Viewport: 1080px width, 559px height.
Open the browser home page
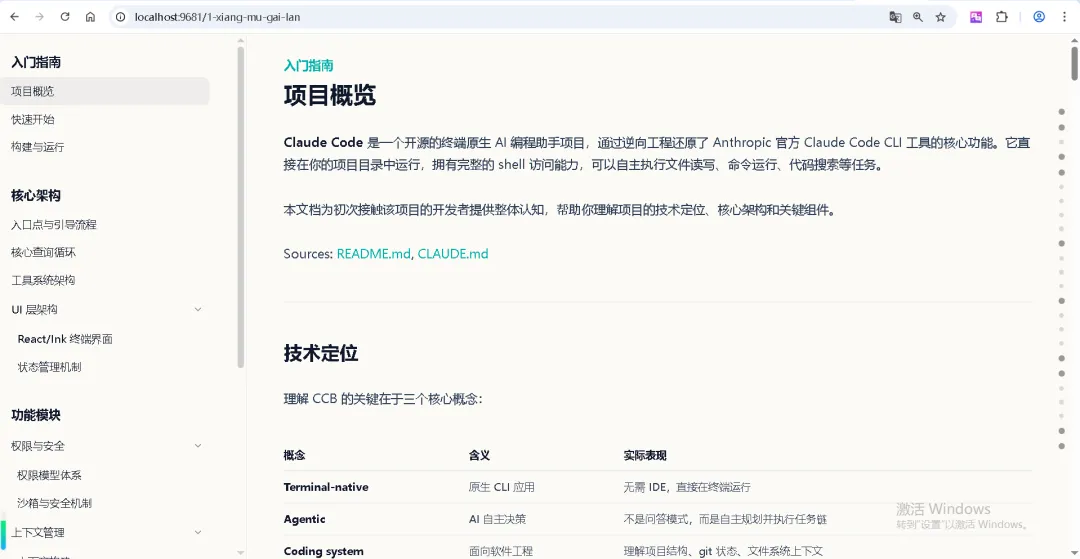(90, 17)
